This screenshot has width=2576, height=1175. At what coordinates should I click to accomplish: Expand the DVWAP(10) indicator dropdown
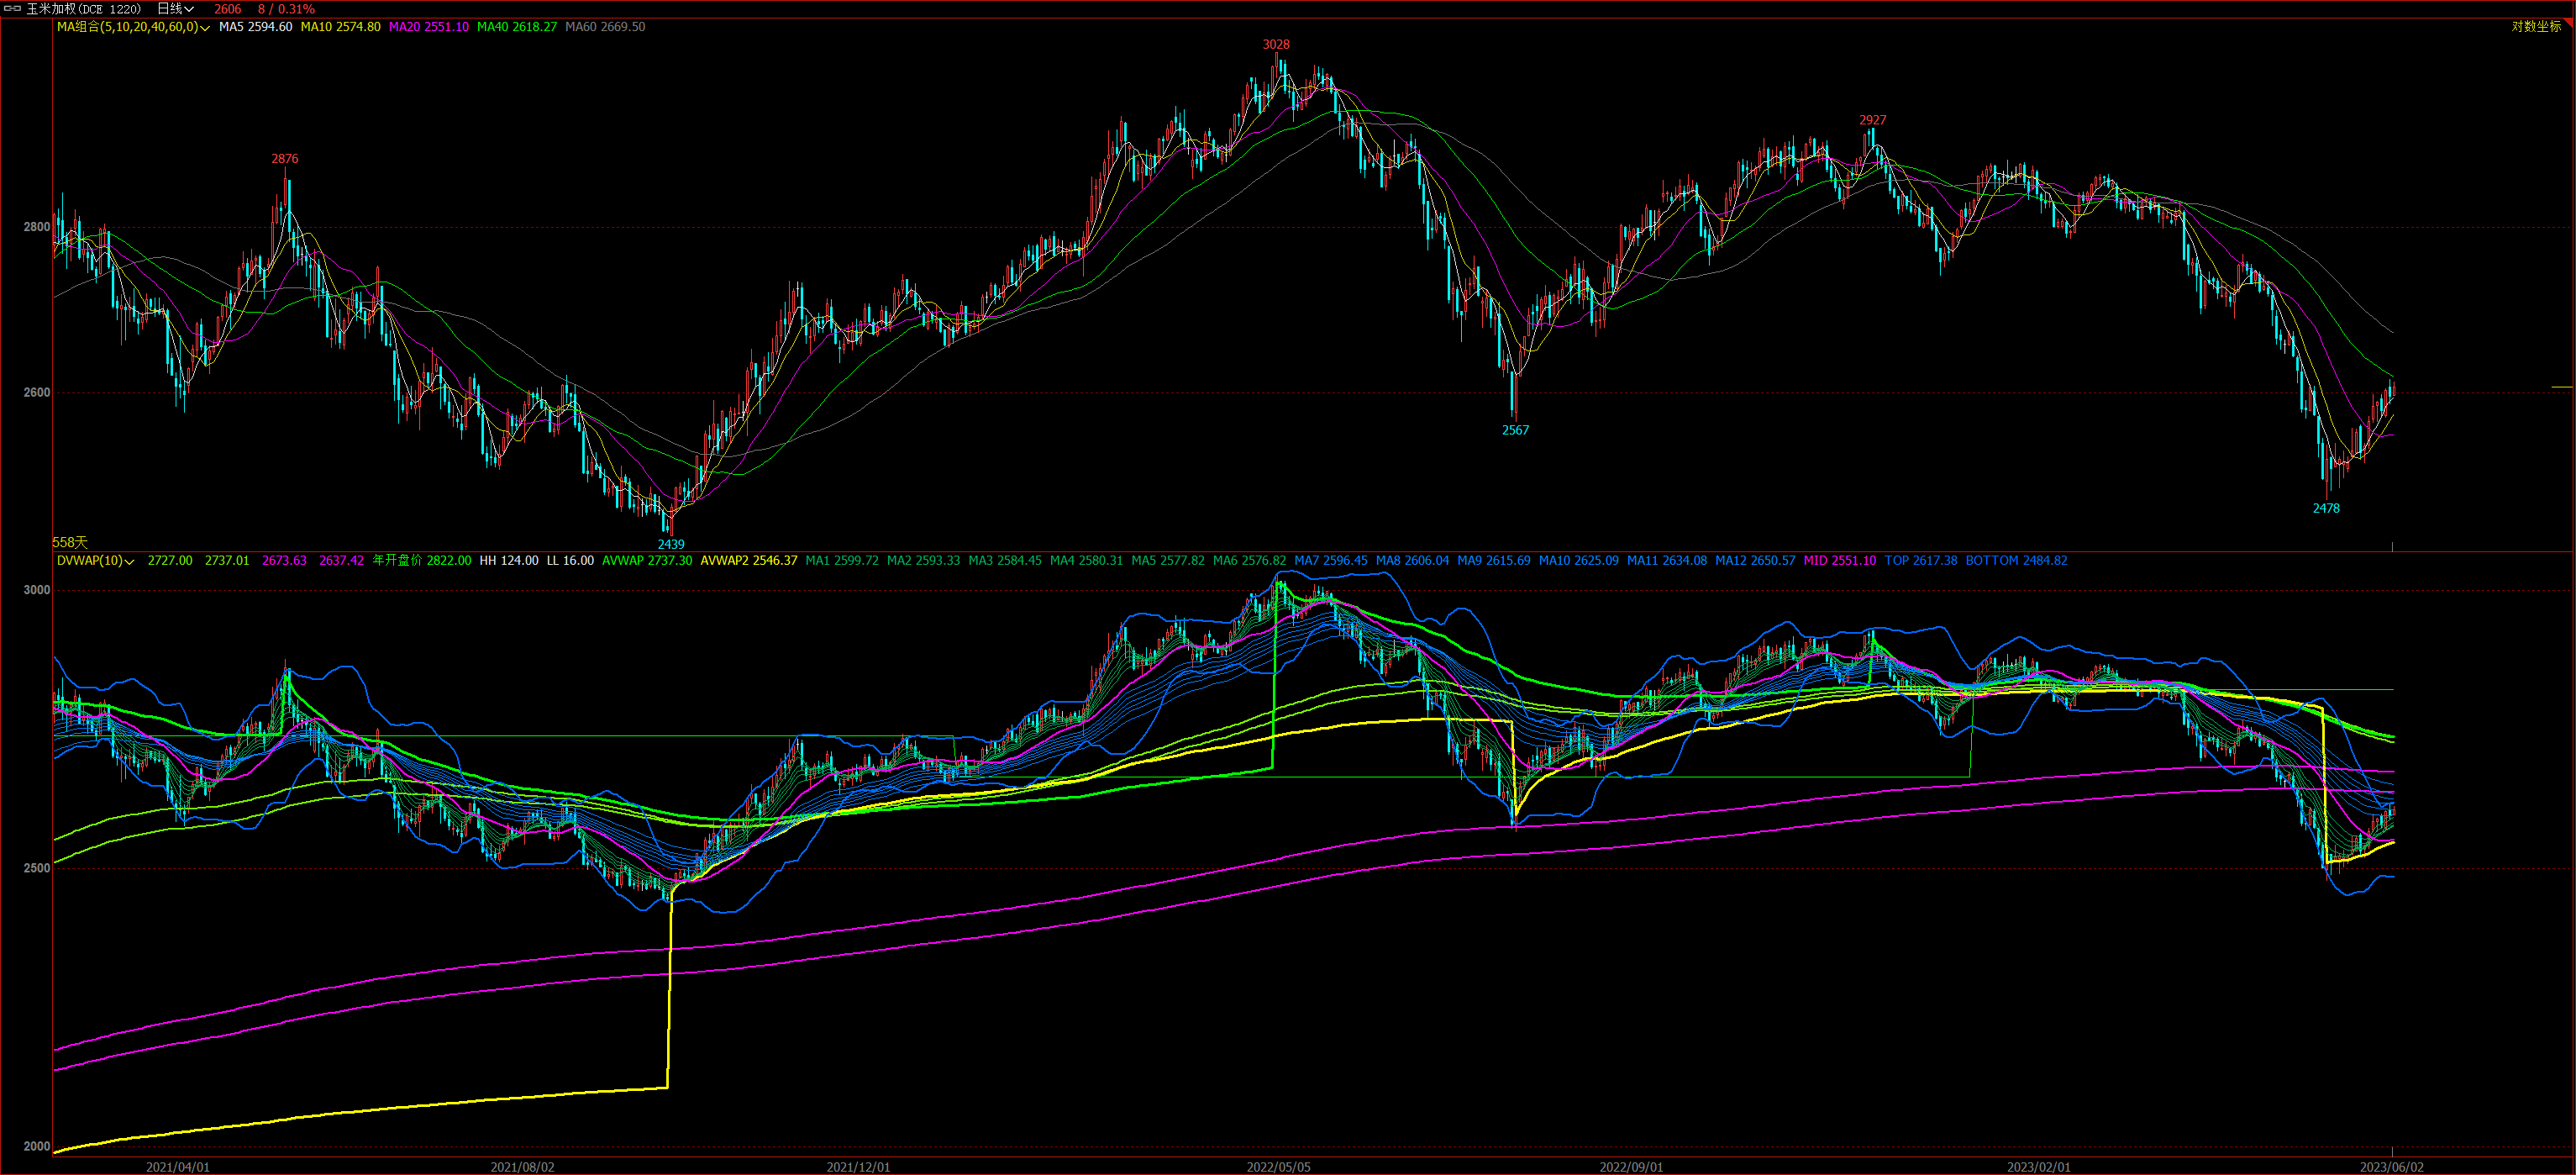click(130, 562)
